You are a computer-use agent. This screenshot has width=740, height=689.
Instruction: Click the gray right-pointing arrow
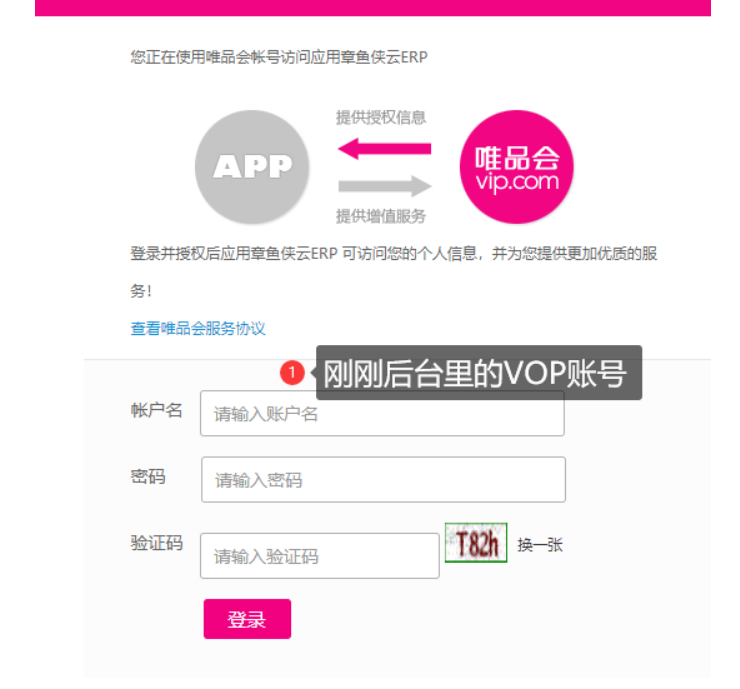(385, 186)
